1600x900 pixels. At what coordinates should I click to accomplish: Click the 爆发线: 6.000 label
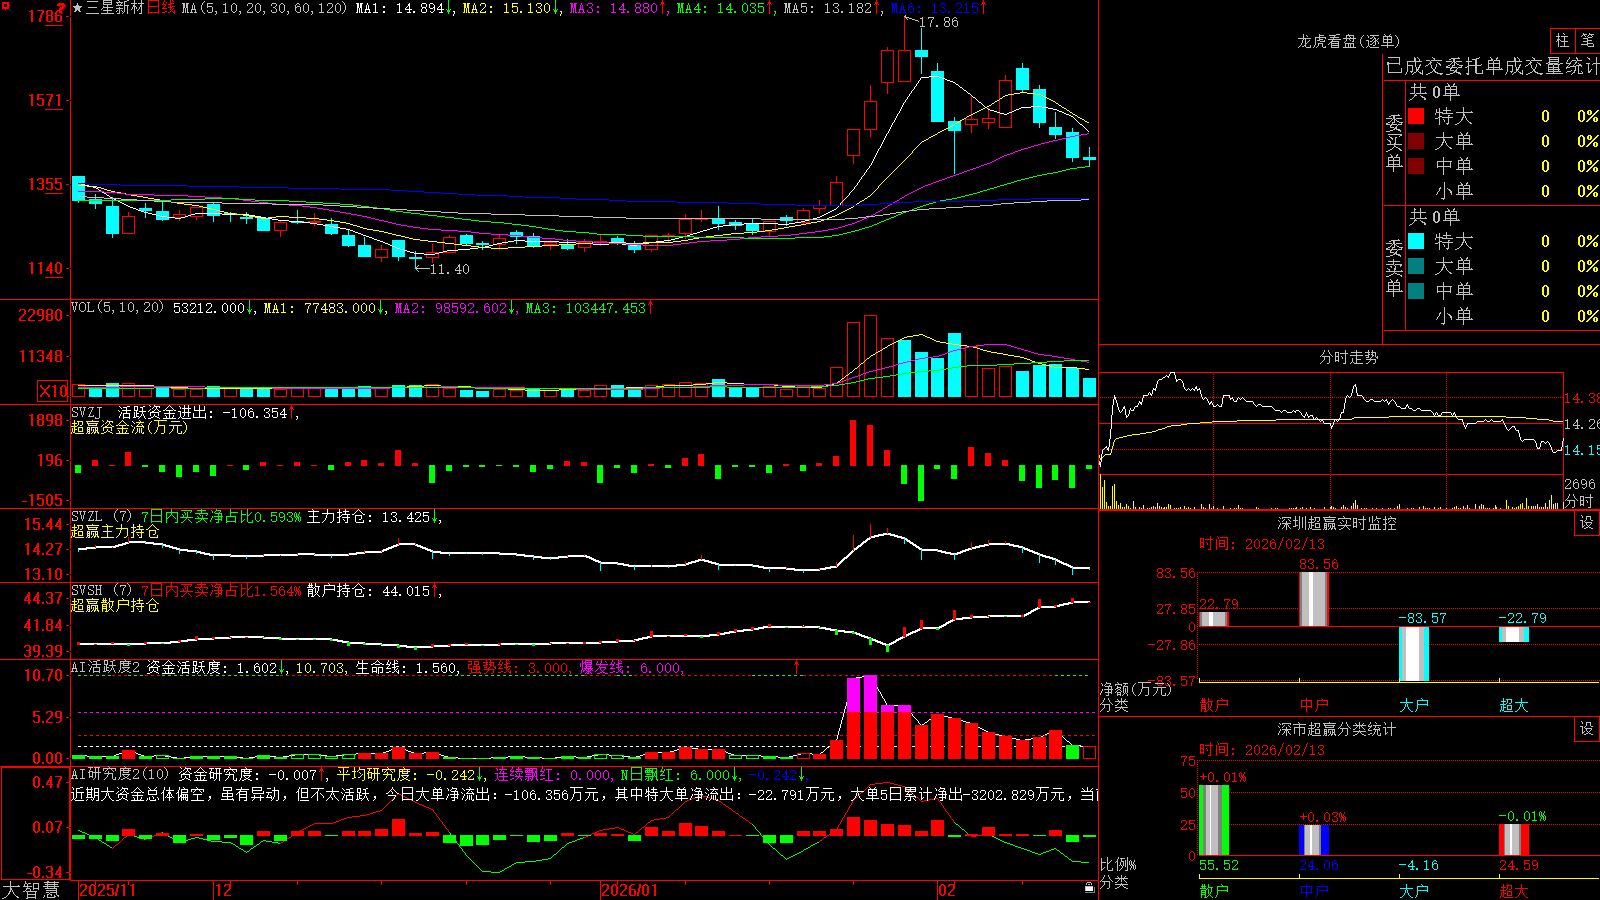point(630,668)
